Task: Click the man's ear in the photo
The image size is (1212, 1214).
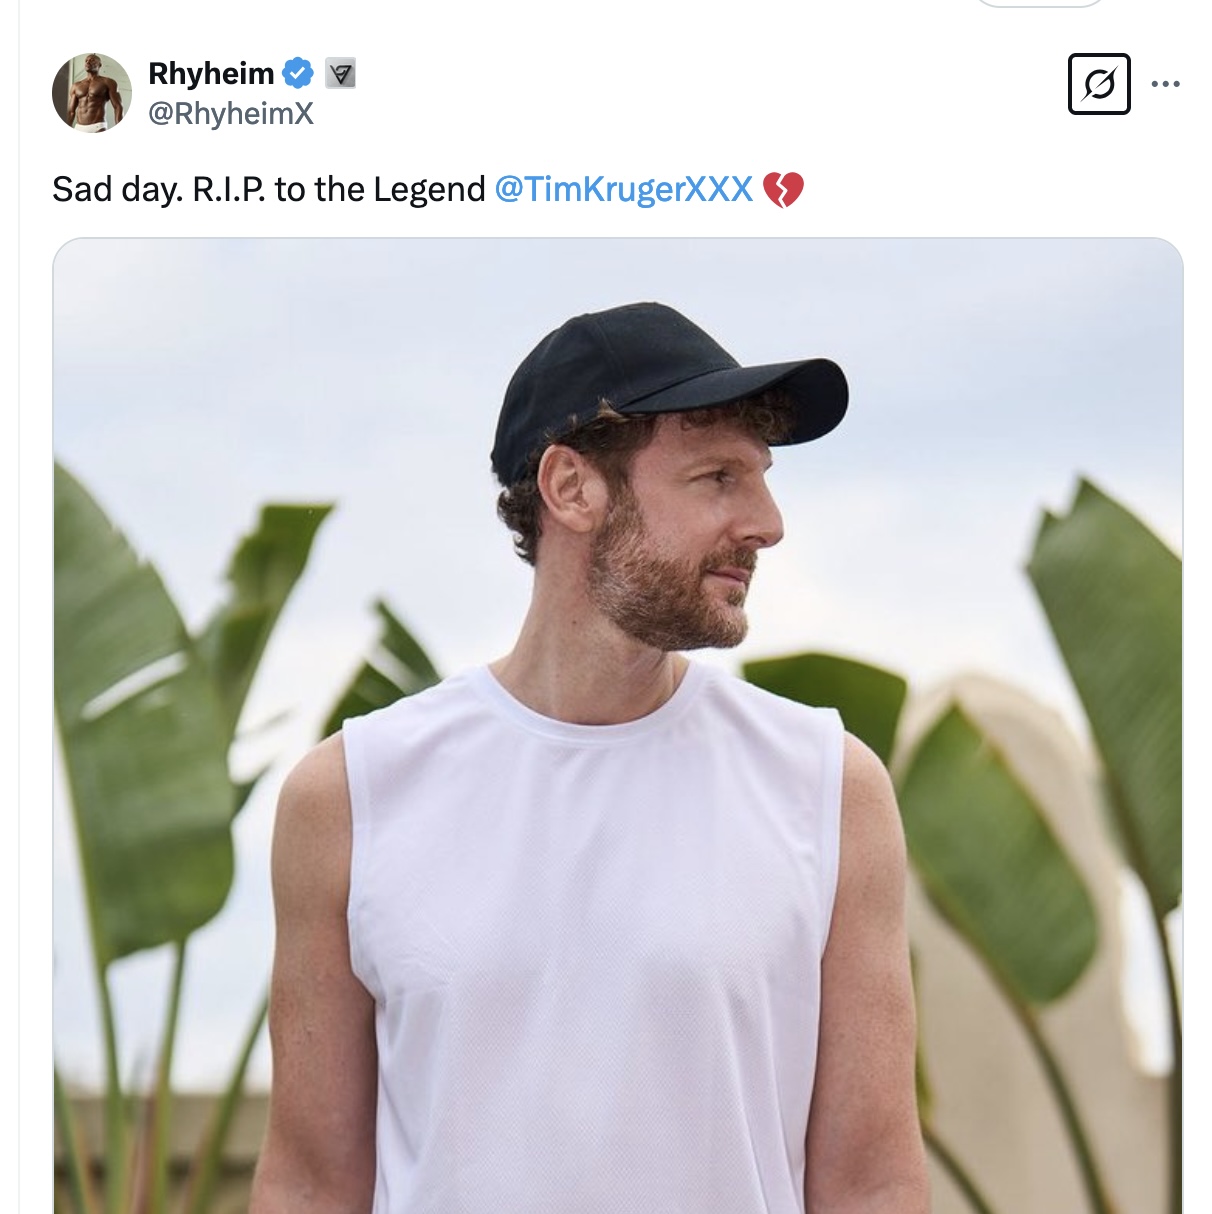Action: tap(567, 489)
